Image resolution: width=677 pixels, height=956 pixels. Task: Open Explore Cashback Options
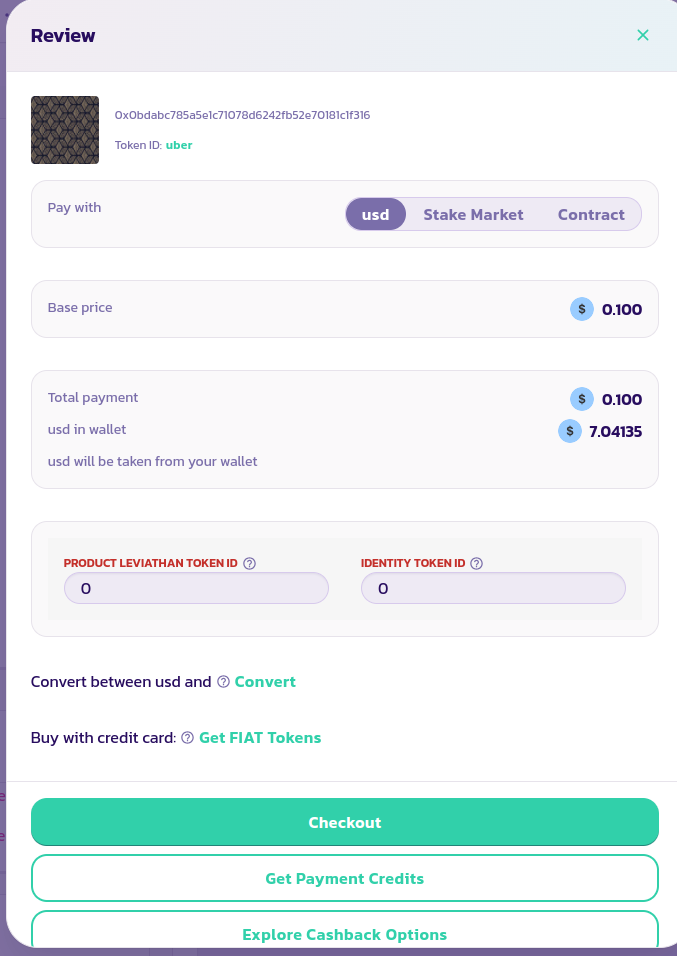(345, 934)
